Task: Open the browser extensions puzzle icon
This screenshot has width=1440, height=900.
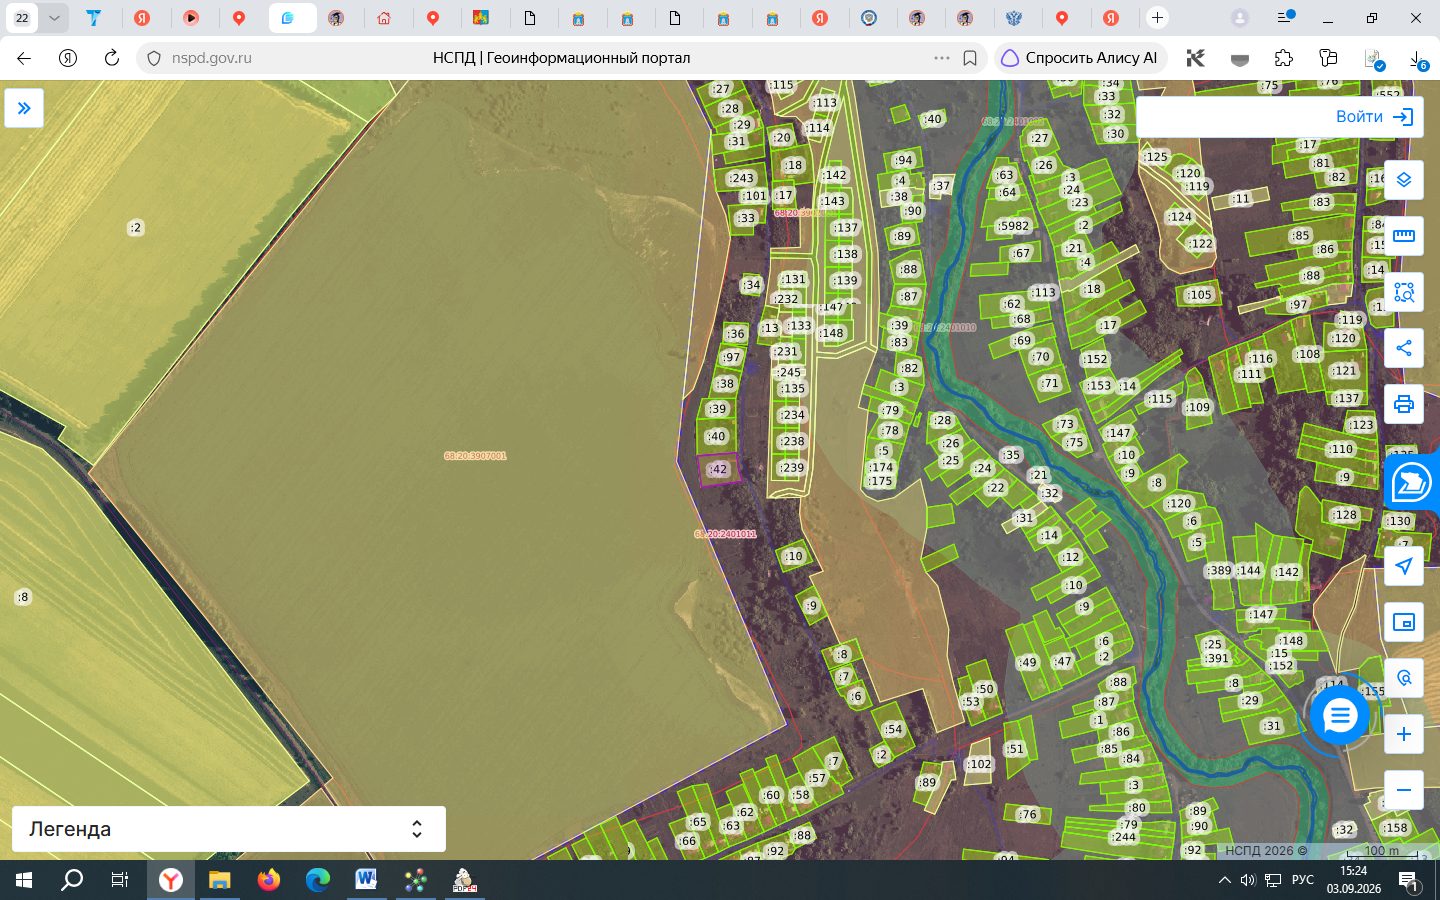Action: [x=1284, y=58]
